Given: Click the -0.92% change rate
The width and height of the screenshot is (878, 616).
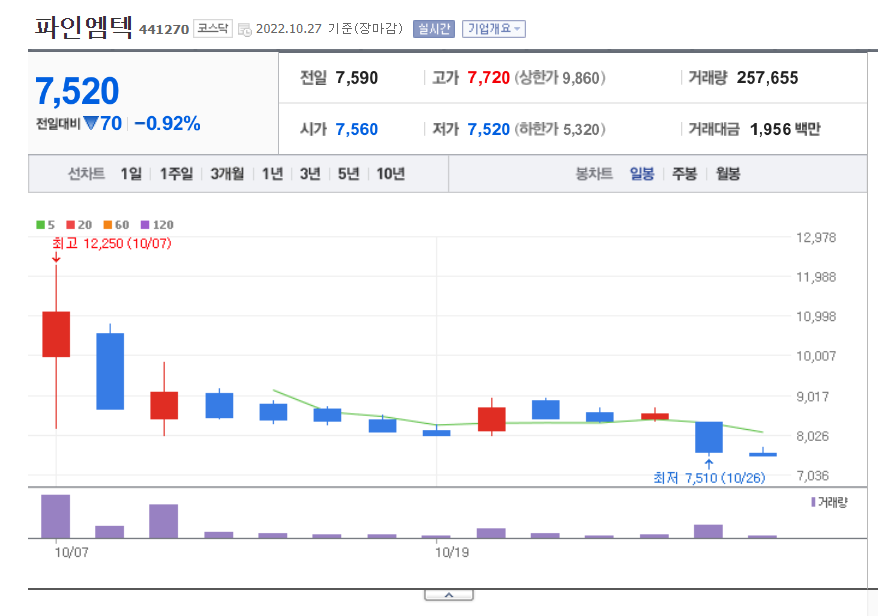Looking at the screenshot, I should pos(167,123).
